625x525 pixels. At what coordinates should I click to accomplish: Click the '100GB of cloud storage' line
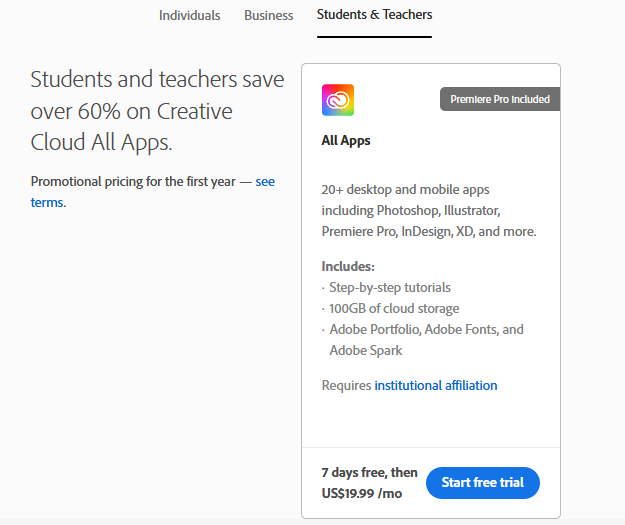click(394, 309)
